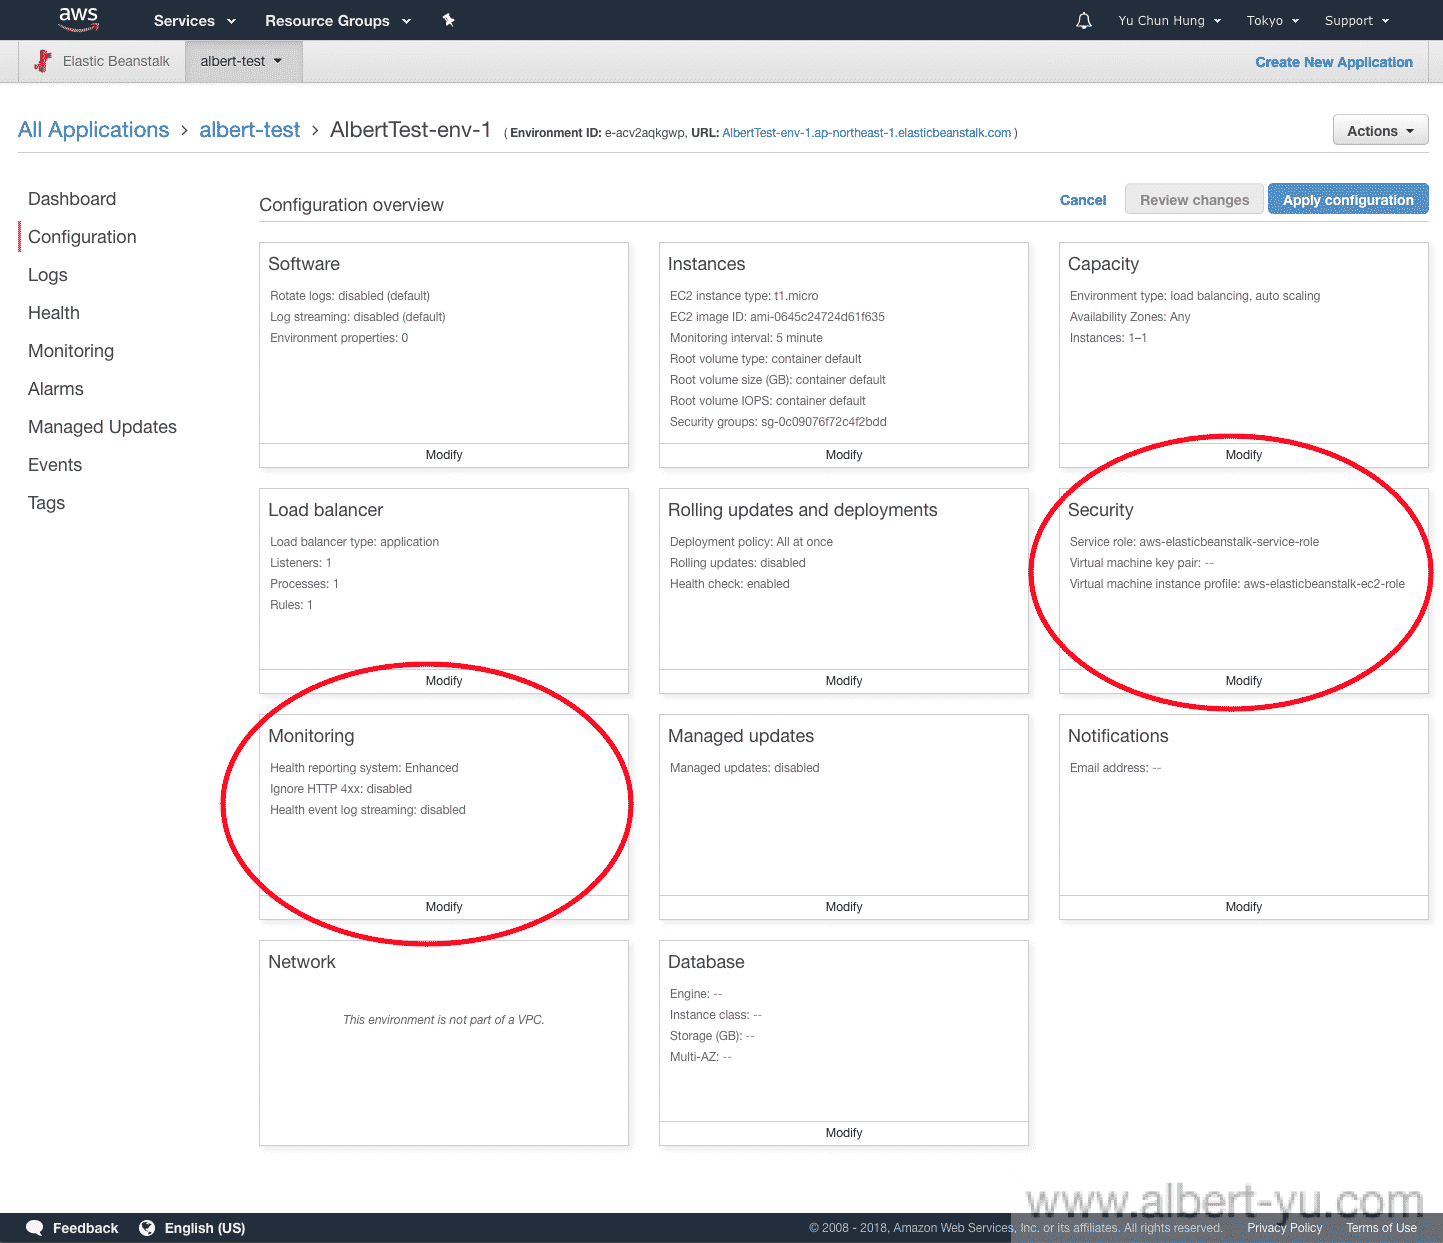
Task: Open Privacy Policy link
Action: [1284, 1228]
